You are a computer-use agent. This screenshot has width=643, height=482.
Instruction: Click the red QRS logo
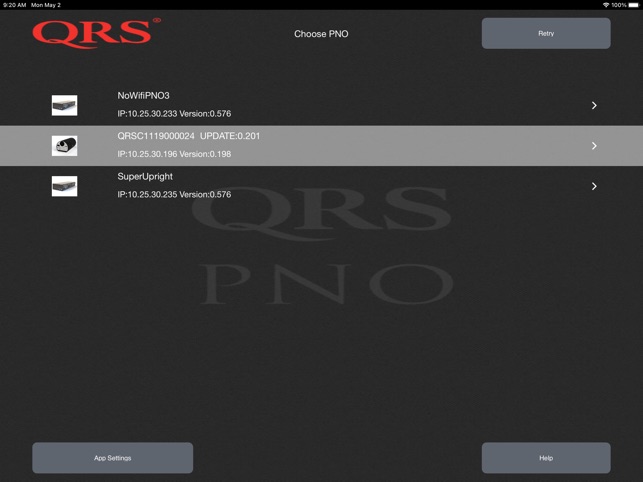(96, 33)
